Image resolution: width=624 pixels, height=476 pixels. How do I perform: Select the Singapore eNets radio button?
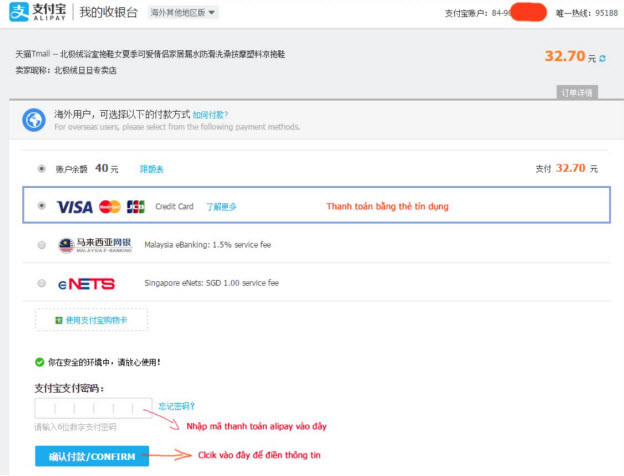(x=41, y=283)
